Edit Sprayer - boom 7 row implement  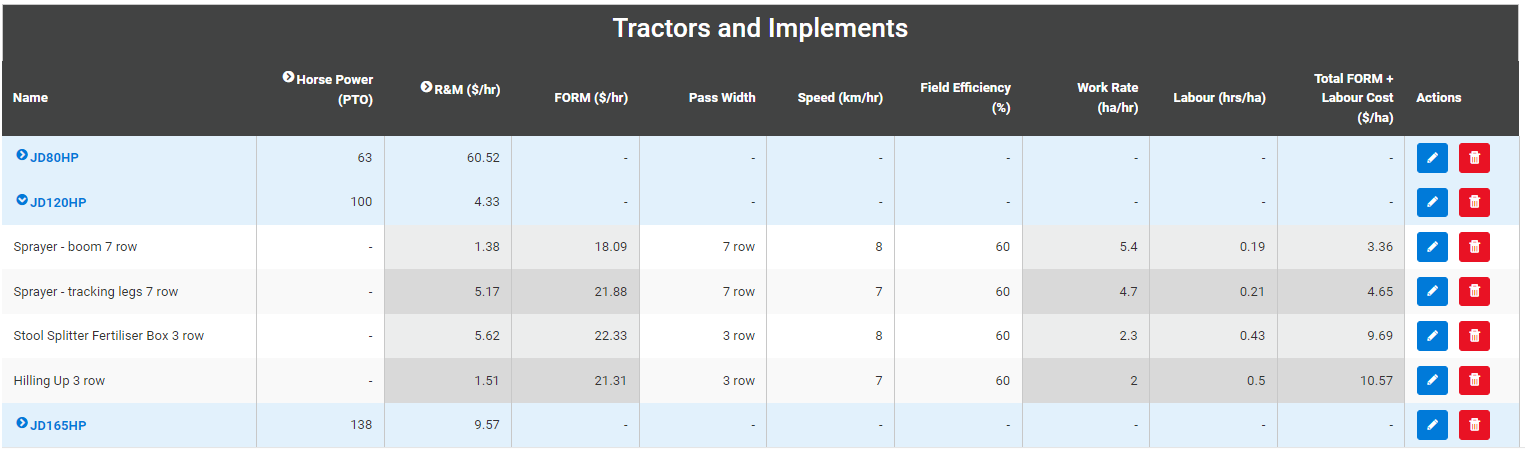click(1432, 247)
